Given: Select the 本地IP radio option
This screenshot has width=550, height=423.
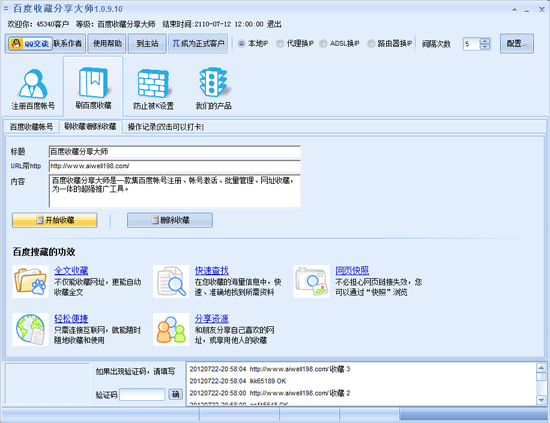Looking at the screenshot, I should coord(241,43).
